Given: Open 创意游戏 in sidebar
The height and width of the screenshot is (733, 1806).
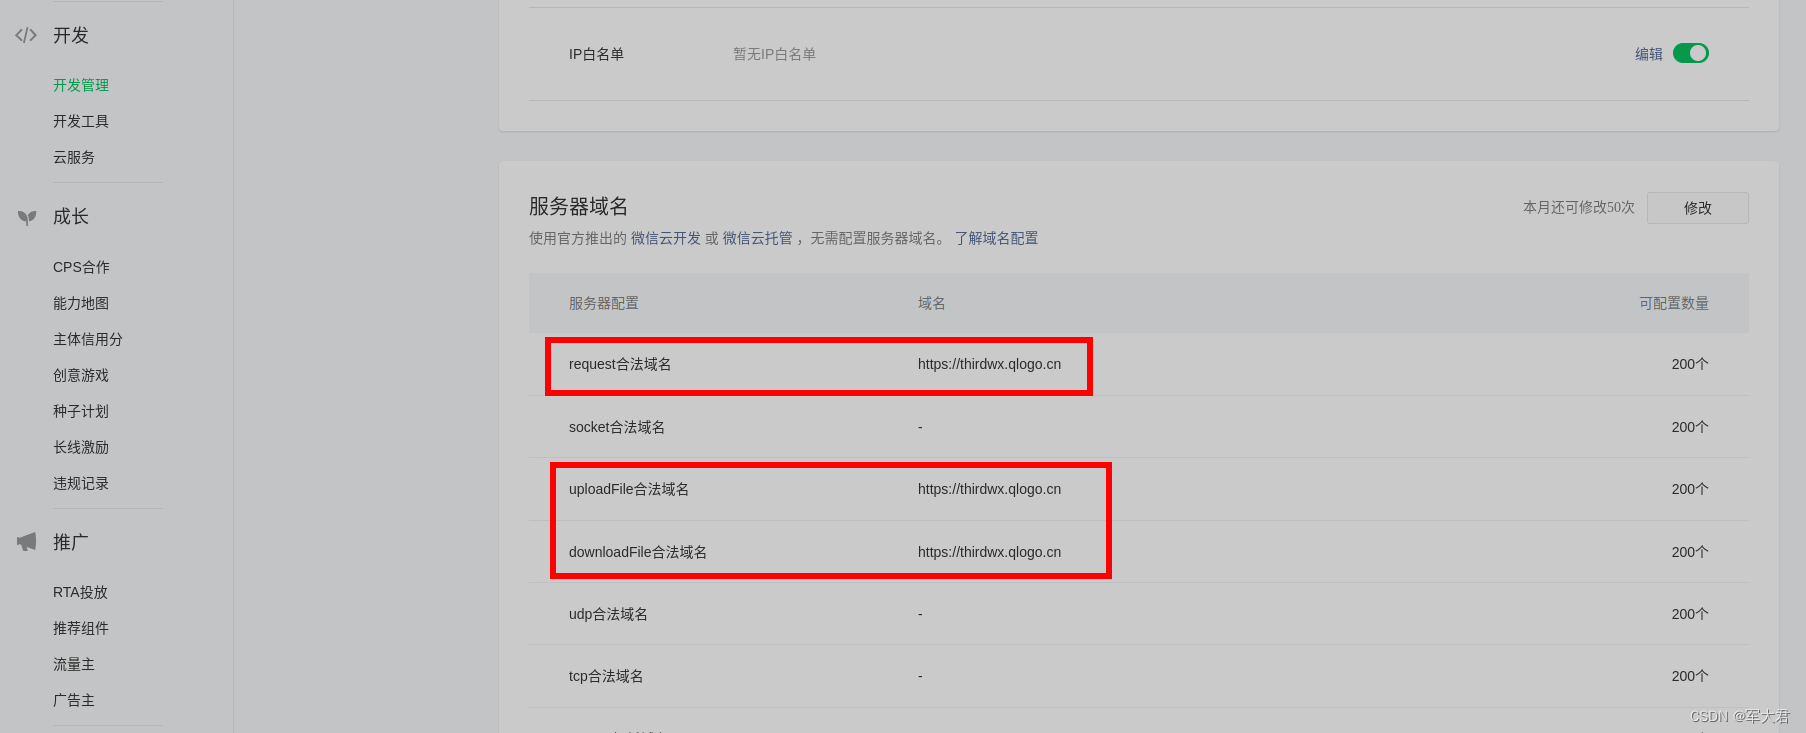Looking at the screenshot, I should click(x=81, y=375).
